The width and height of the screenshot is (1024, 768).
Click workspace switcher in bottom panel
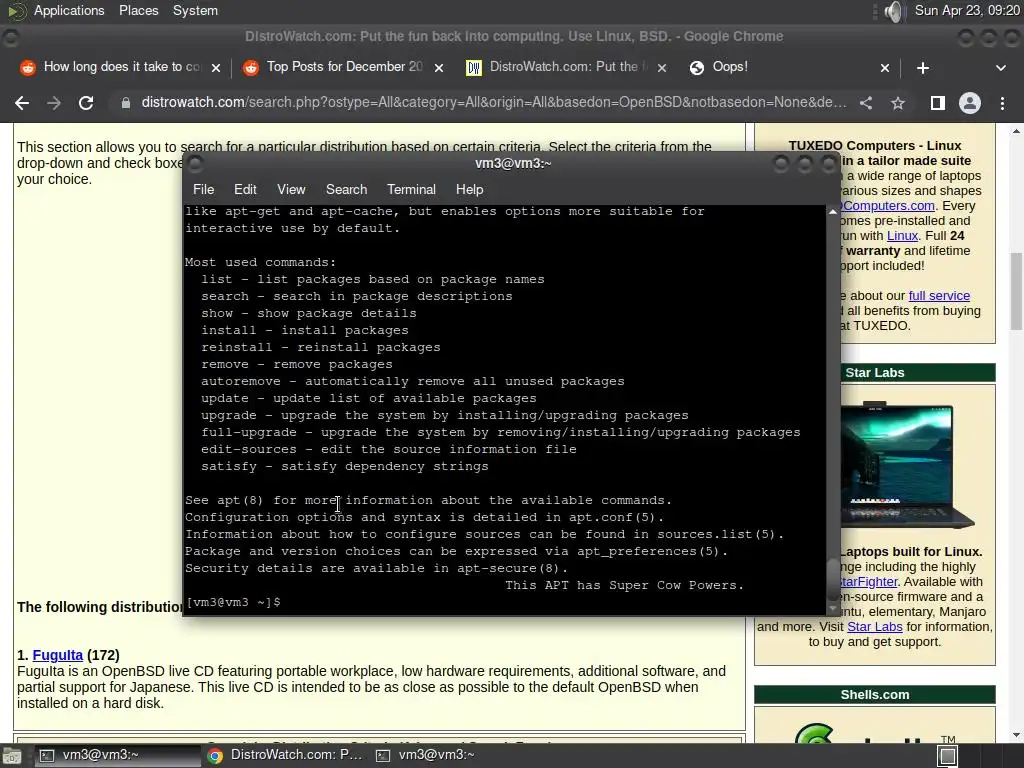click(947, 756)
